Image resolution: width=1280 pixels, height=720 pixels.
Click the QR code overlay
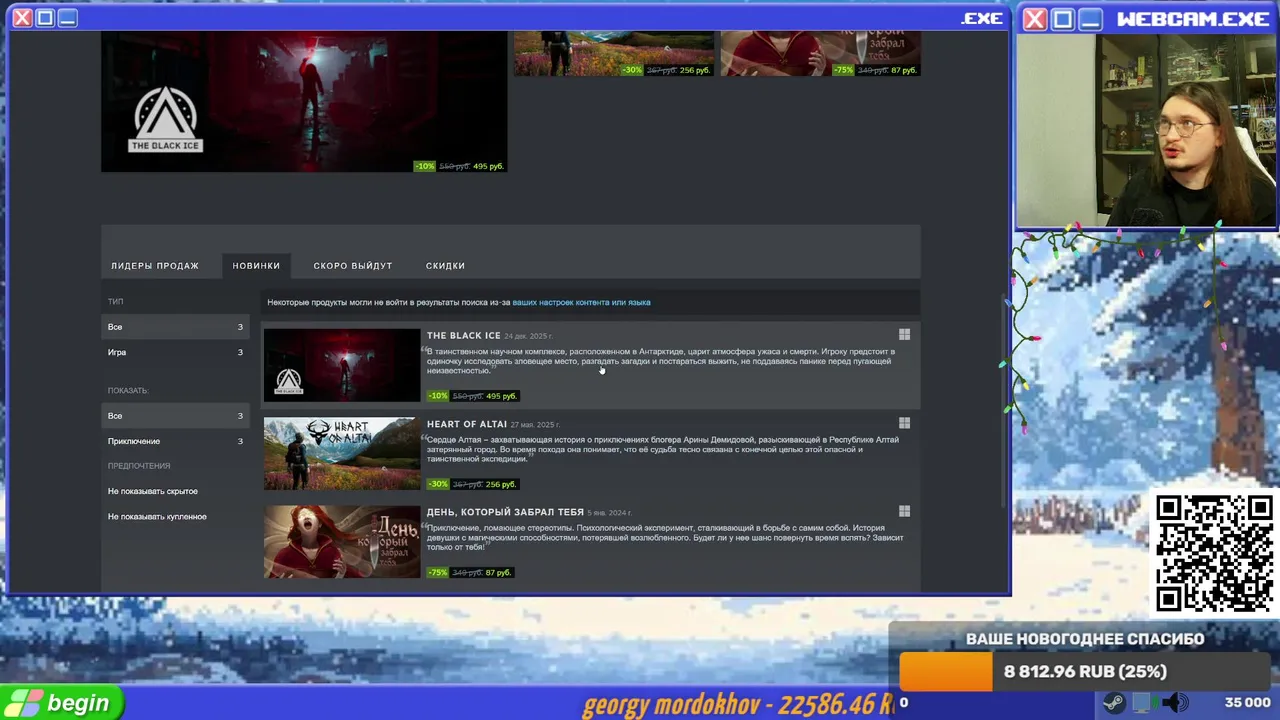tap(1214, 552)
